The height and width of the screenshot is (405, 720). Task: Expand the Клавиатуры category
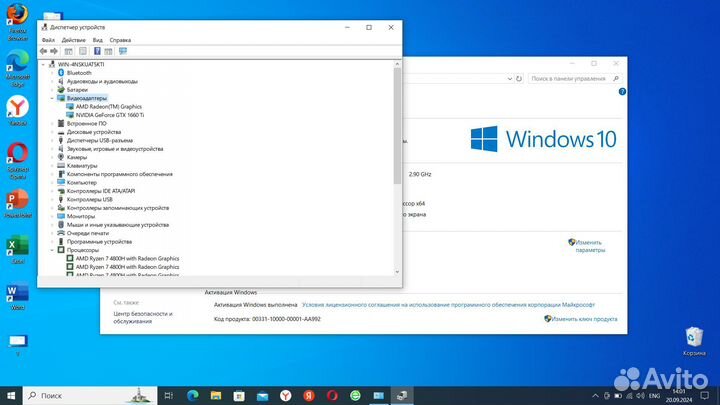[x=52, y=166]
